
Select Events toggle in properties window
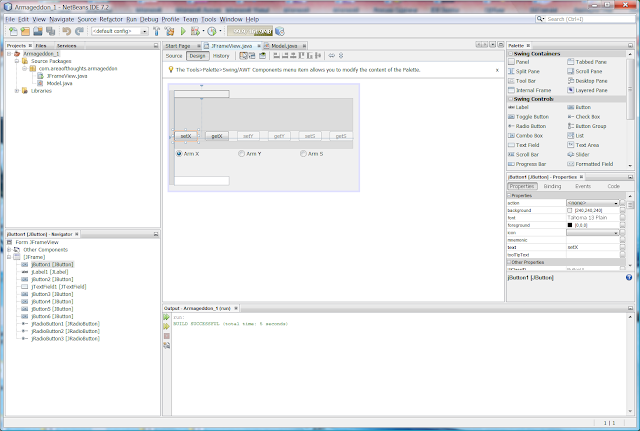pyautogui.click(x=583, y=186)
